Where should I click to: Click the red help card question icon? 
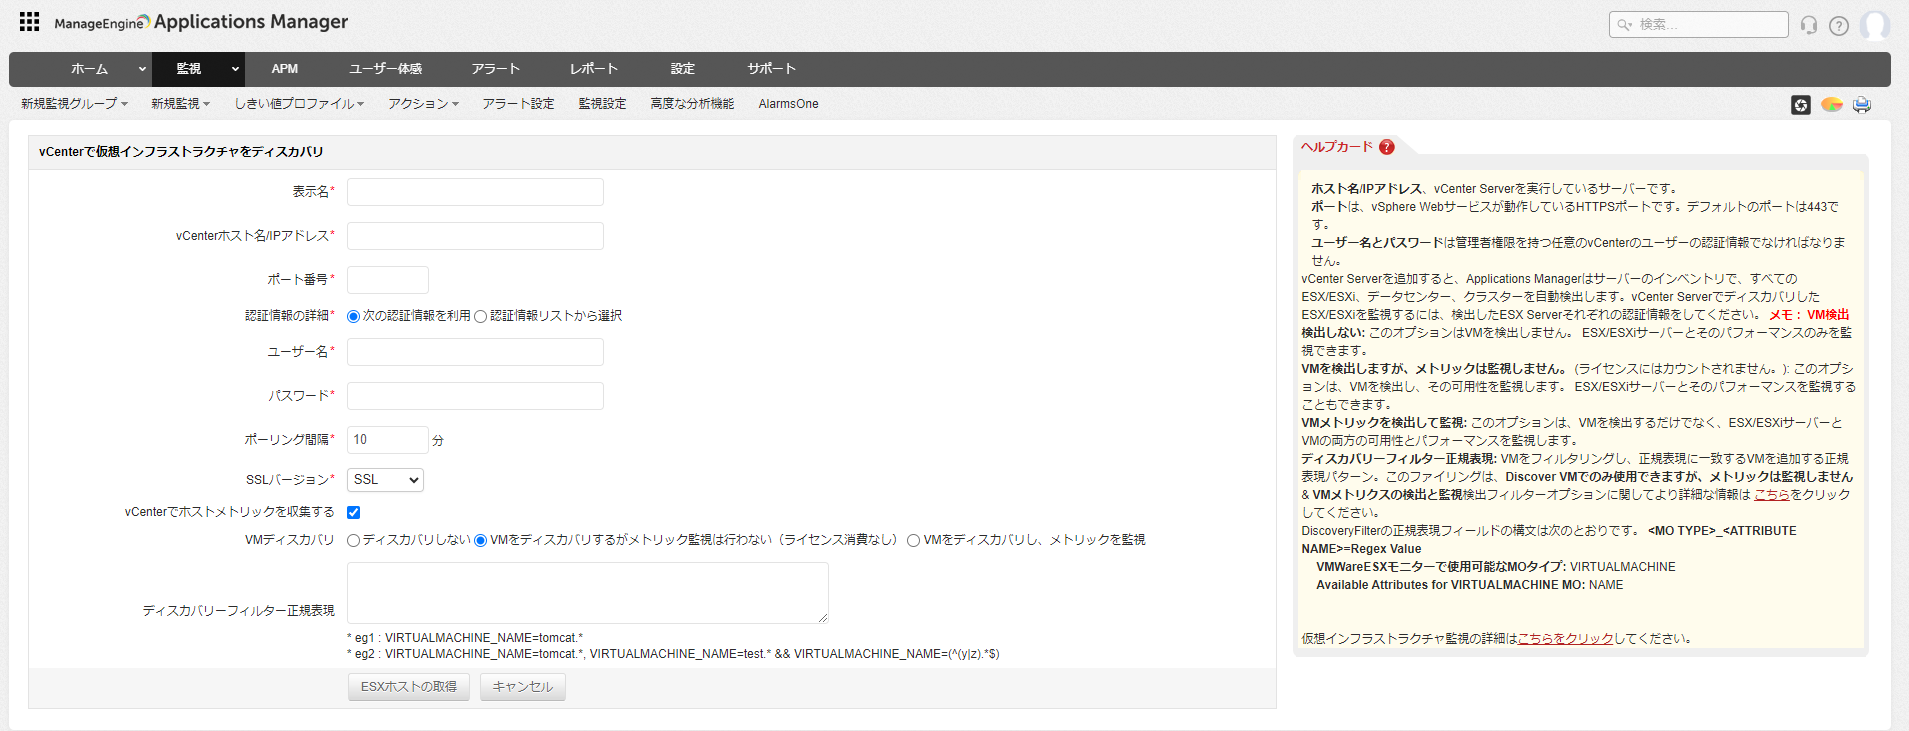coord(1386,147)
